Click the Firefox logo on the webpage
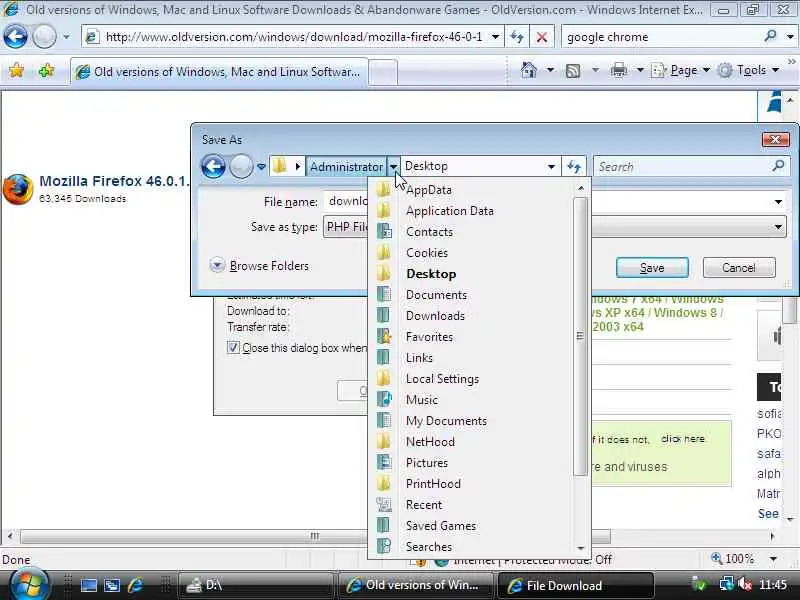Viewport: 800px width, 600px height. [18, 189]
